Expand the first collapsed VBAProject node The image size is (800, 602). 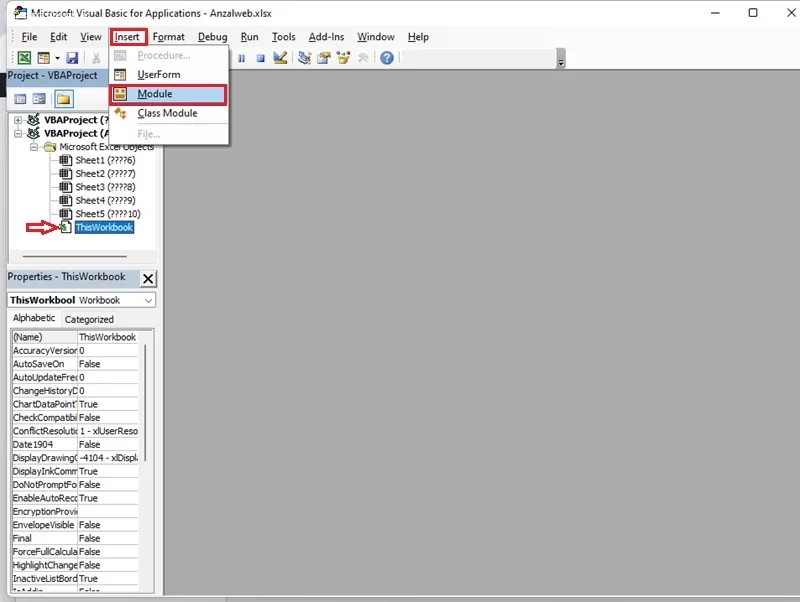[x=18, y=120]
